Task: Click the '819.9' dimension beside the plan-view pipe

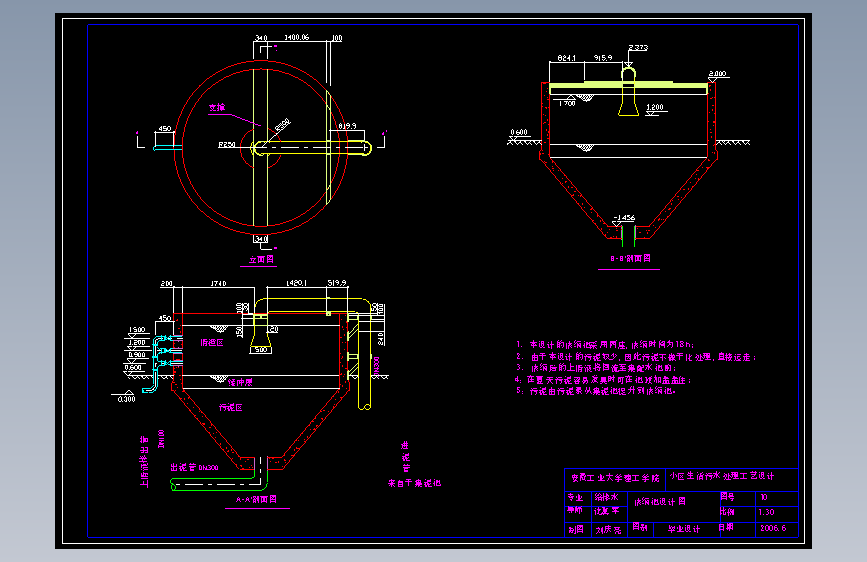Action: pos(347,126)
